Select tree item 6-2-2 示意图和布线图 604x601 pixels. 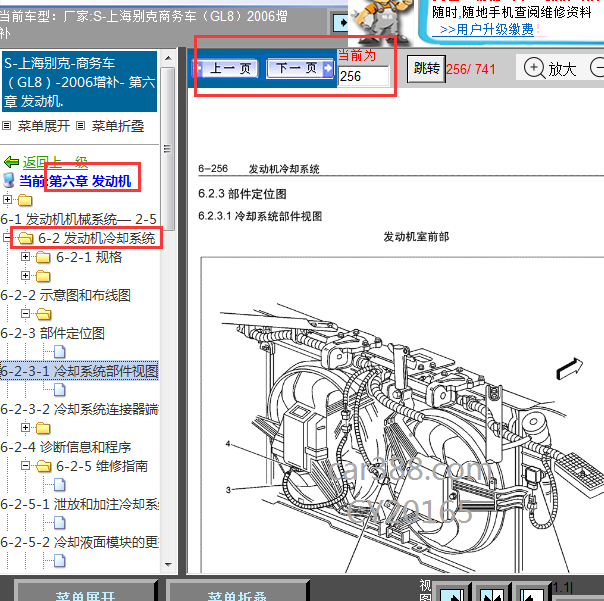[65, 295]
